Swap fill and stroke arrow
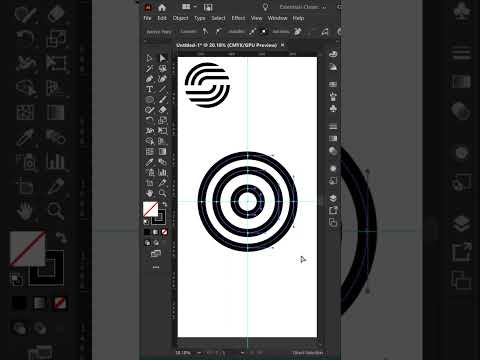This screenshot has width=480, height=360. click(x=165, y=204)
